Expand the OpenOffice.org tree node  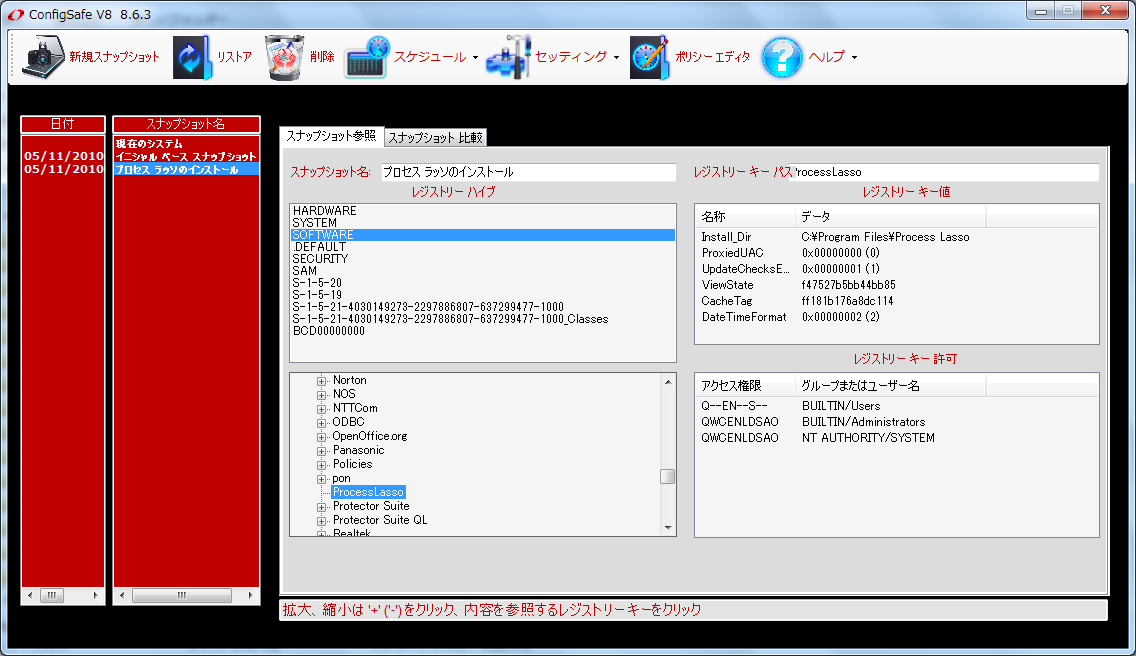click(321, 436)
